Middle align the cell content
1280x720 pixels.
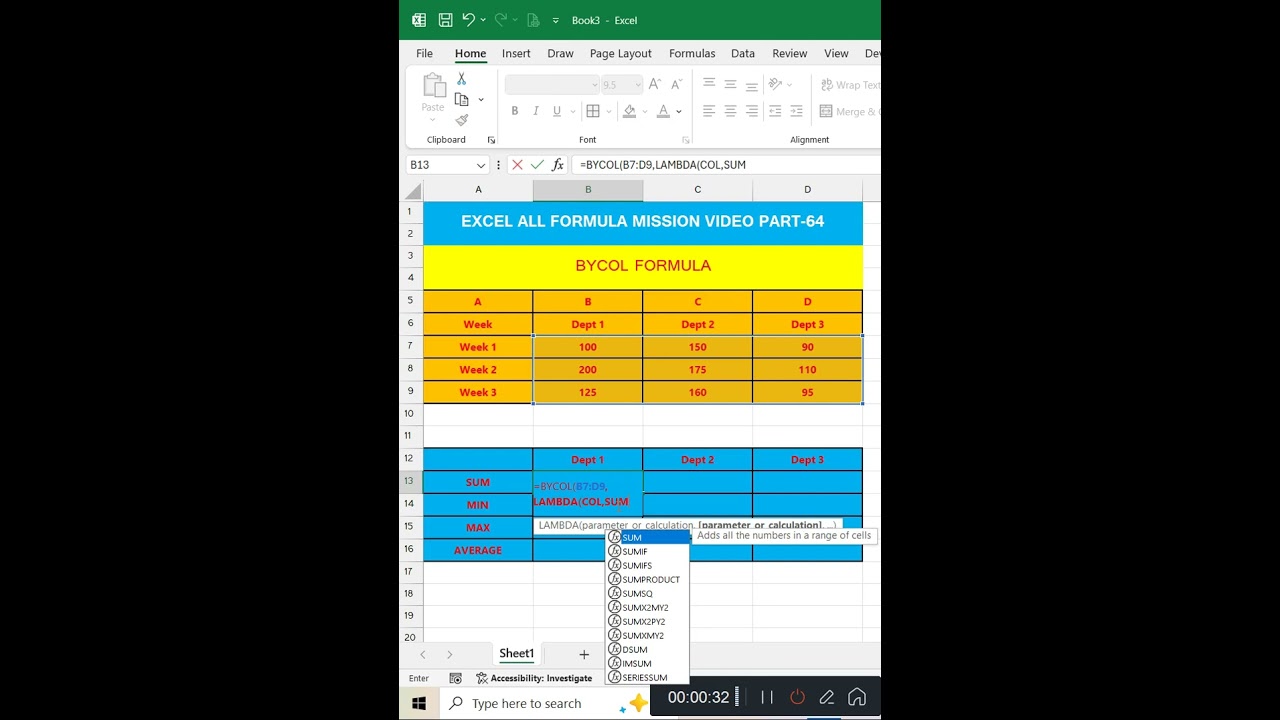click(x=730, y=84)
